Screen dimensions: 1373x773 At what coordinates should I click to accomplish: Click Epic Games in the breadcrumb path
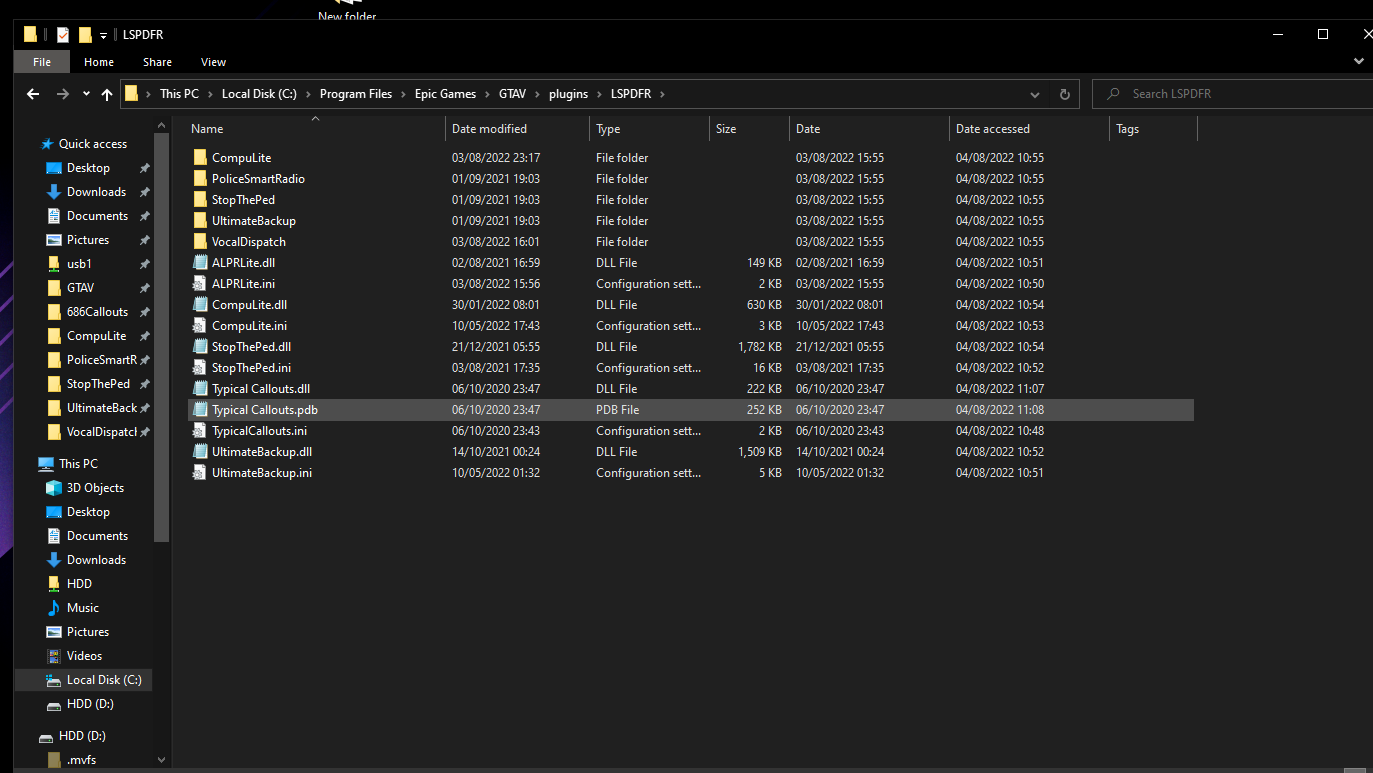point(446,94)
